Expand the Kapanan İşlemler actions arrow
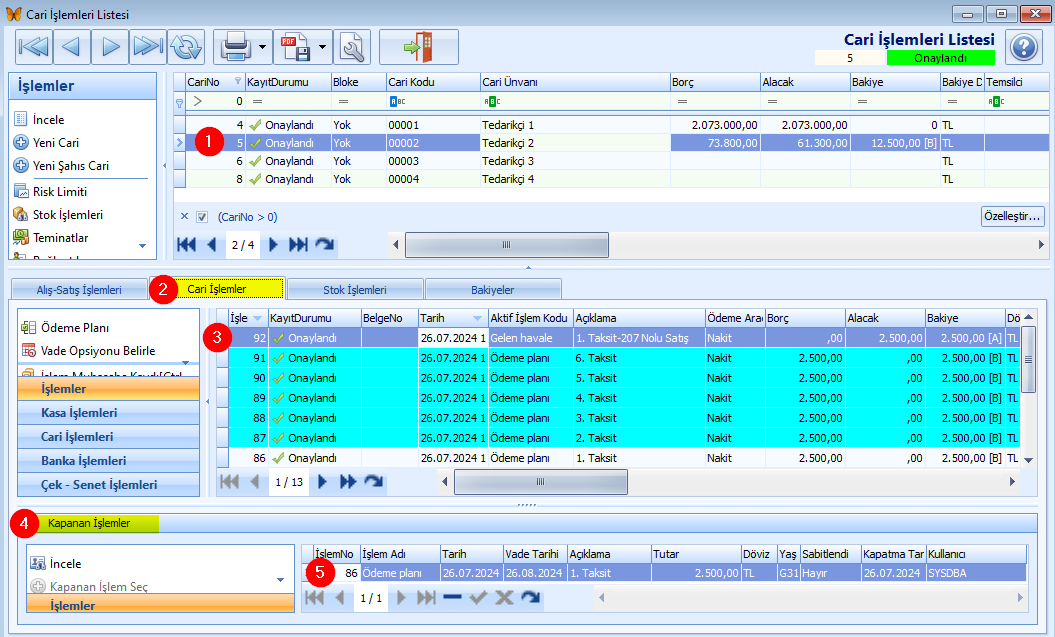1055x637 pixels. (281, 580)
